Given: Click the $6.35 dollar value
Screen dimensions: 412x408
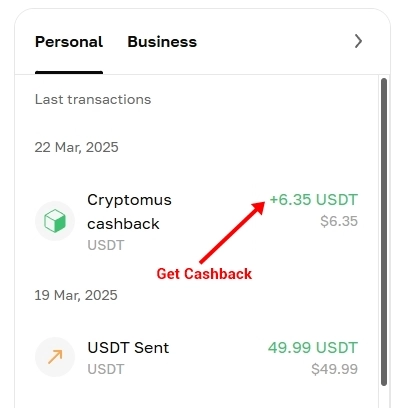Looking at the screenshot, I should (x=339, y=221).
